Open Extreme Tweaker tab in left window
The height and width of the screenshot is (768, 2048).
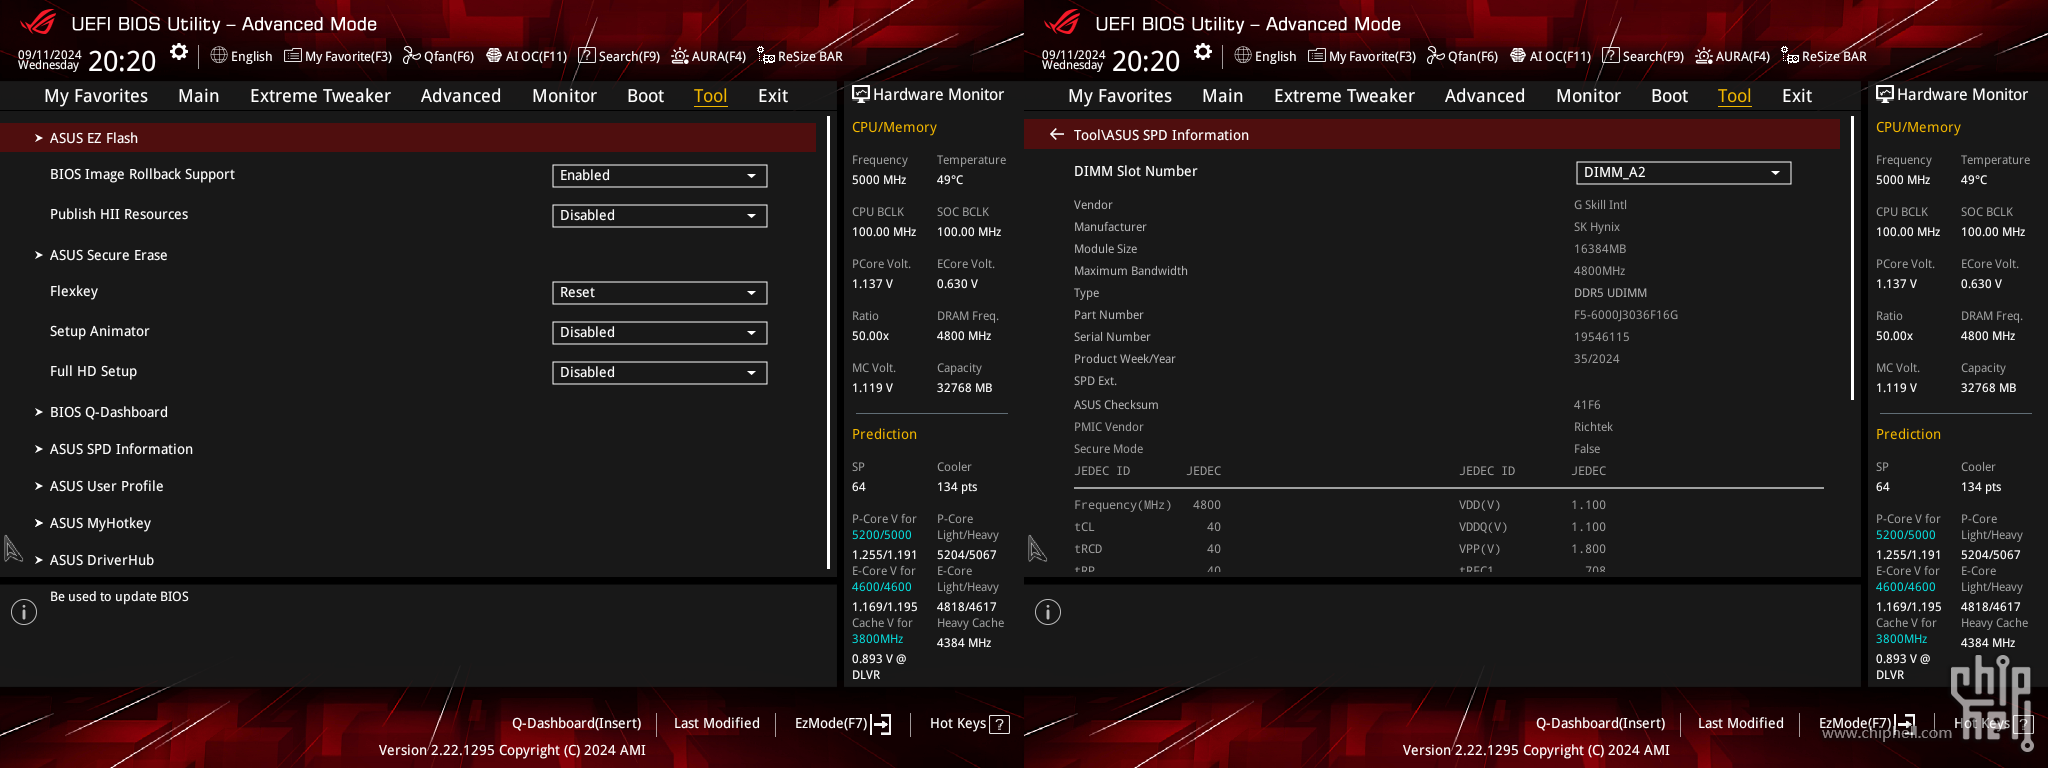pyautogui.click(x=320, y=96)
